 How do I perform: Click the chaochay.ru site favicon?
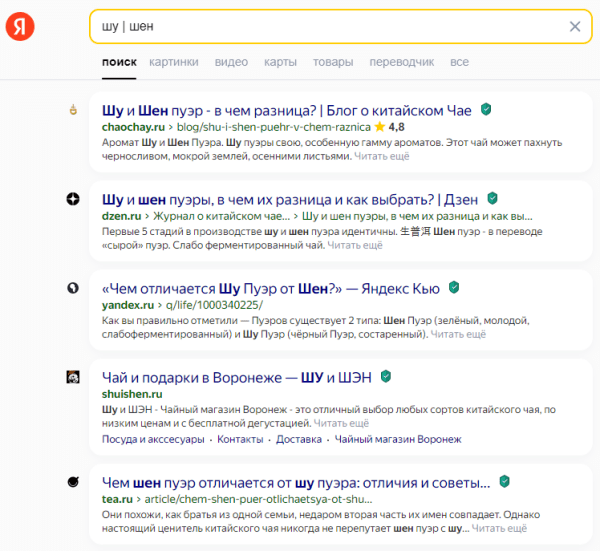[x=73, y=110]
